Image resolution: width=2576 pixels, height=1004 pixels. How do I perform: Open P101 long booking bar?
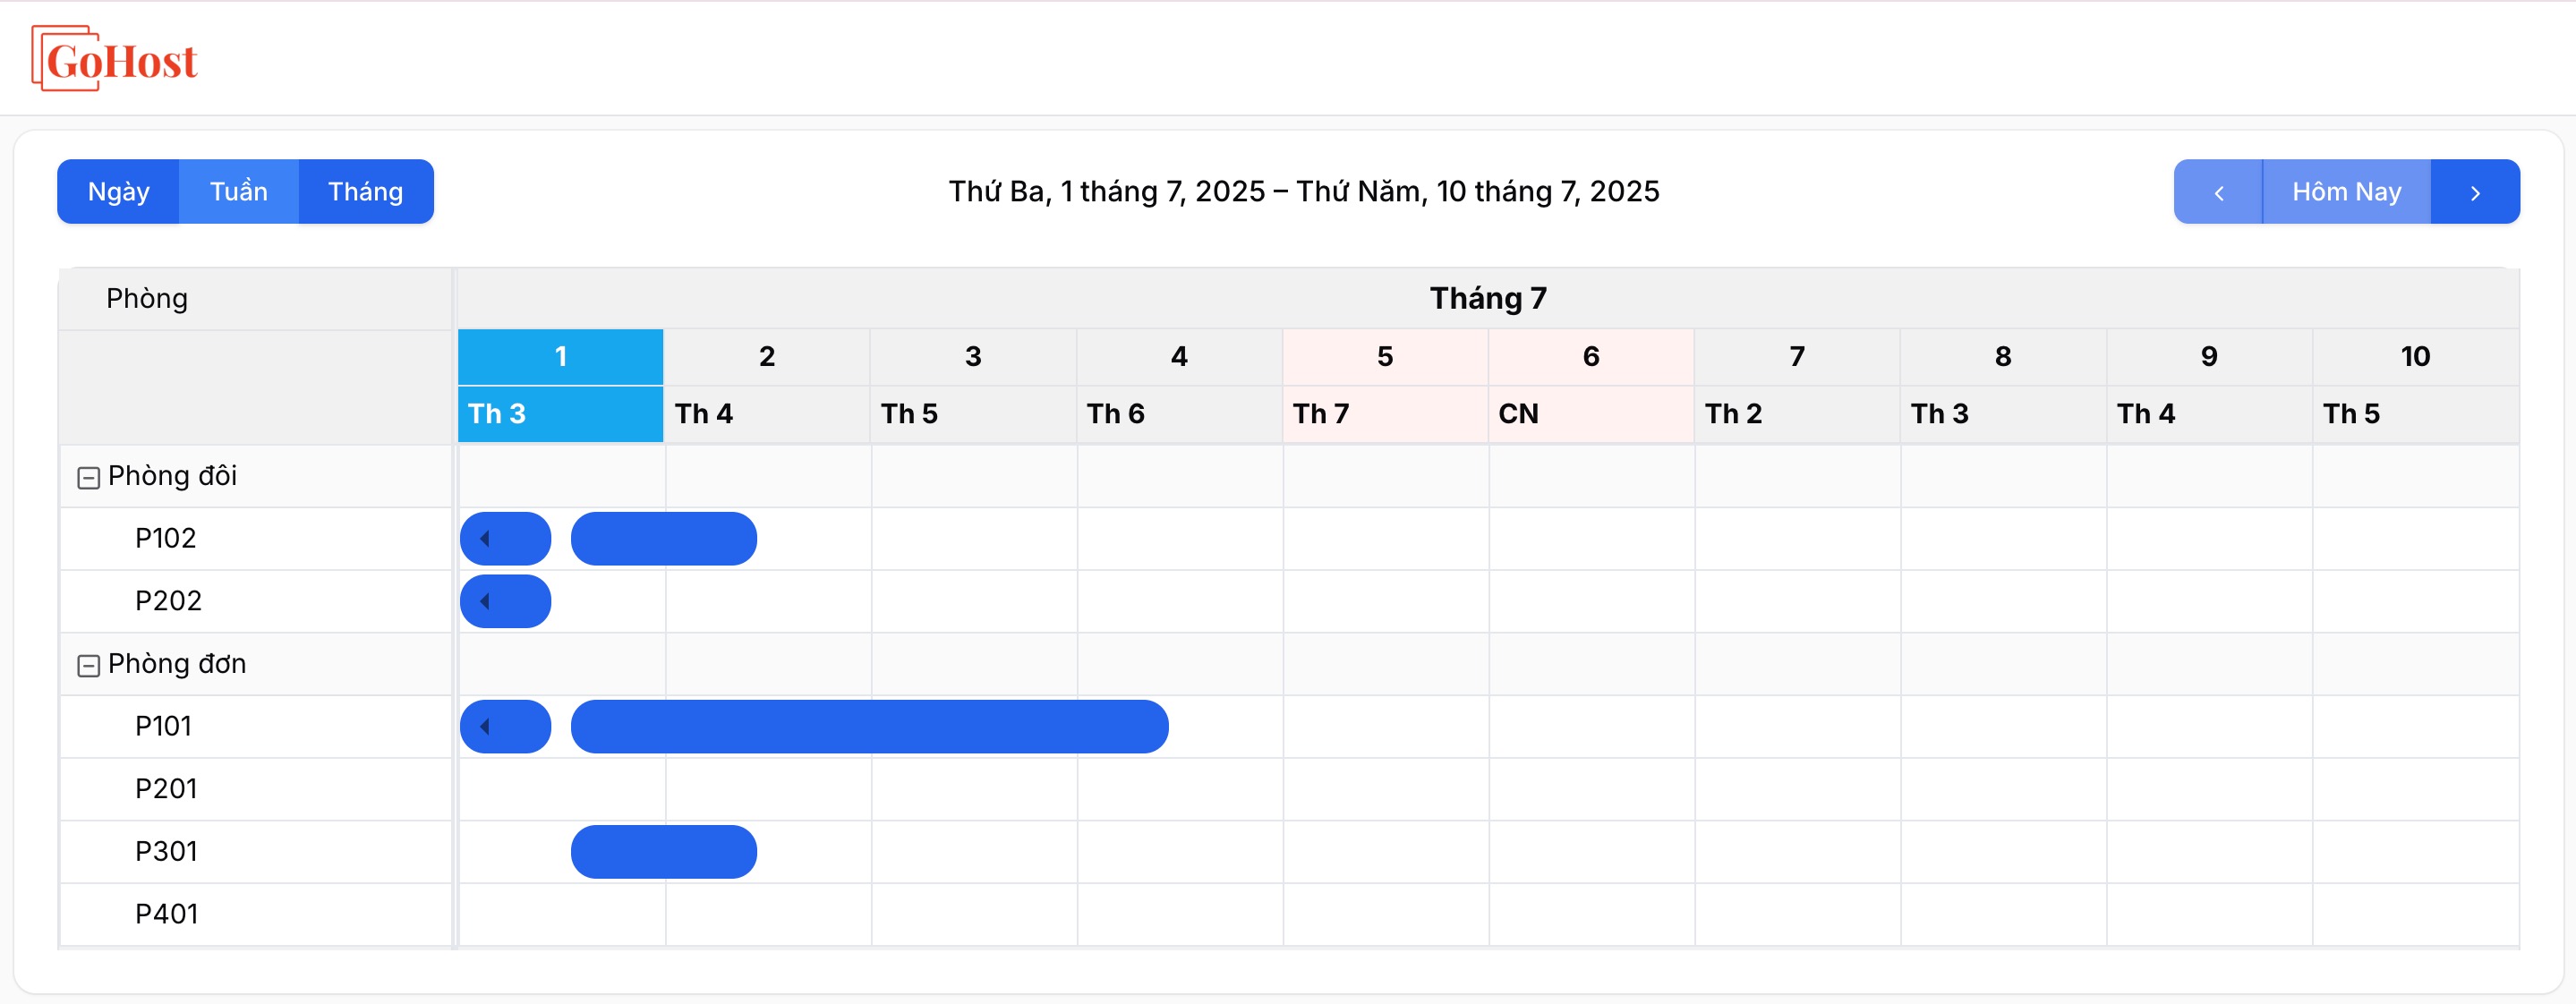869,727
